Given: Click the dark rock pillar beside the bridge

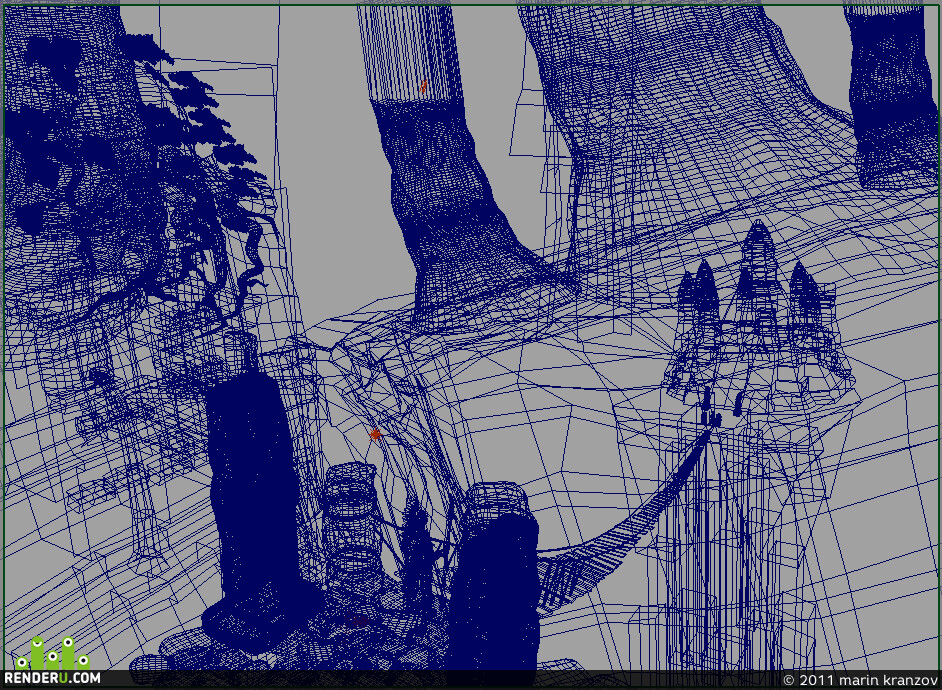Looking at the screenshot, I should (496, 577).
